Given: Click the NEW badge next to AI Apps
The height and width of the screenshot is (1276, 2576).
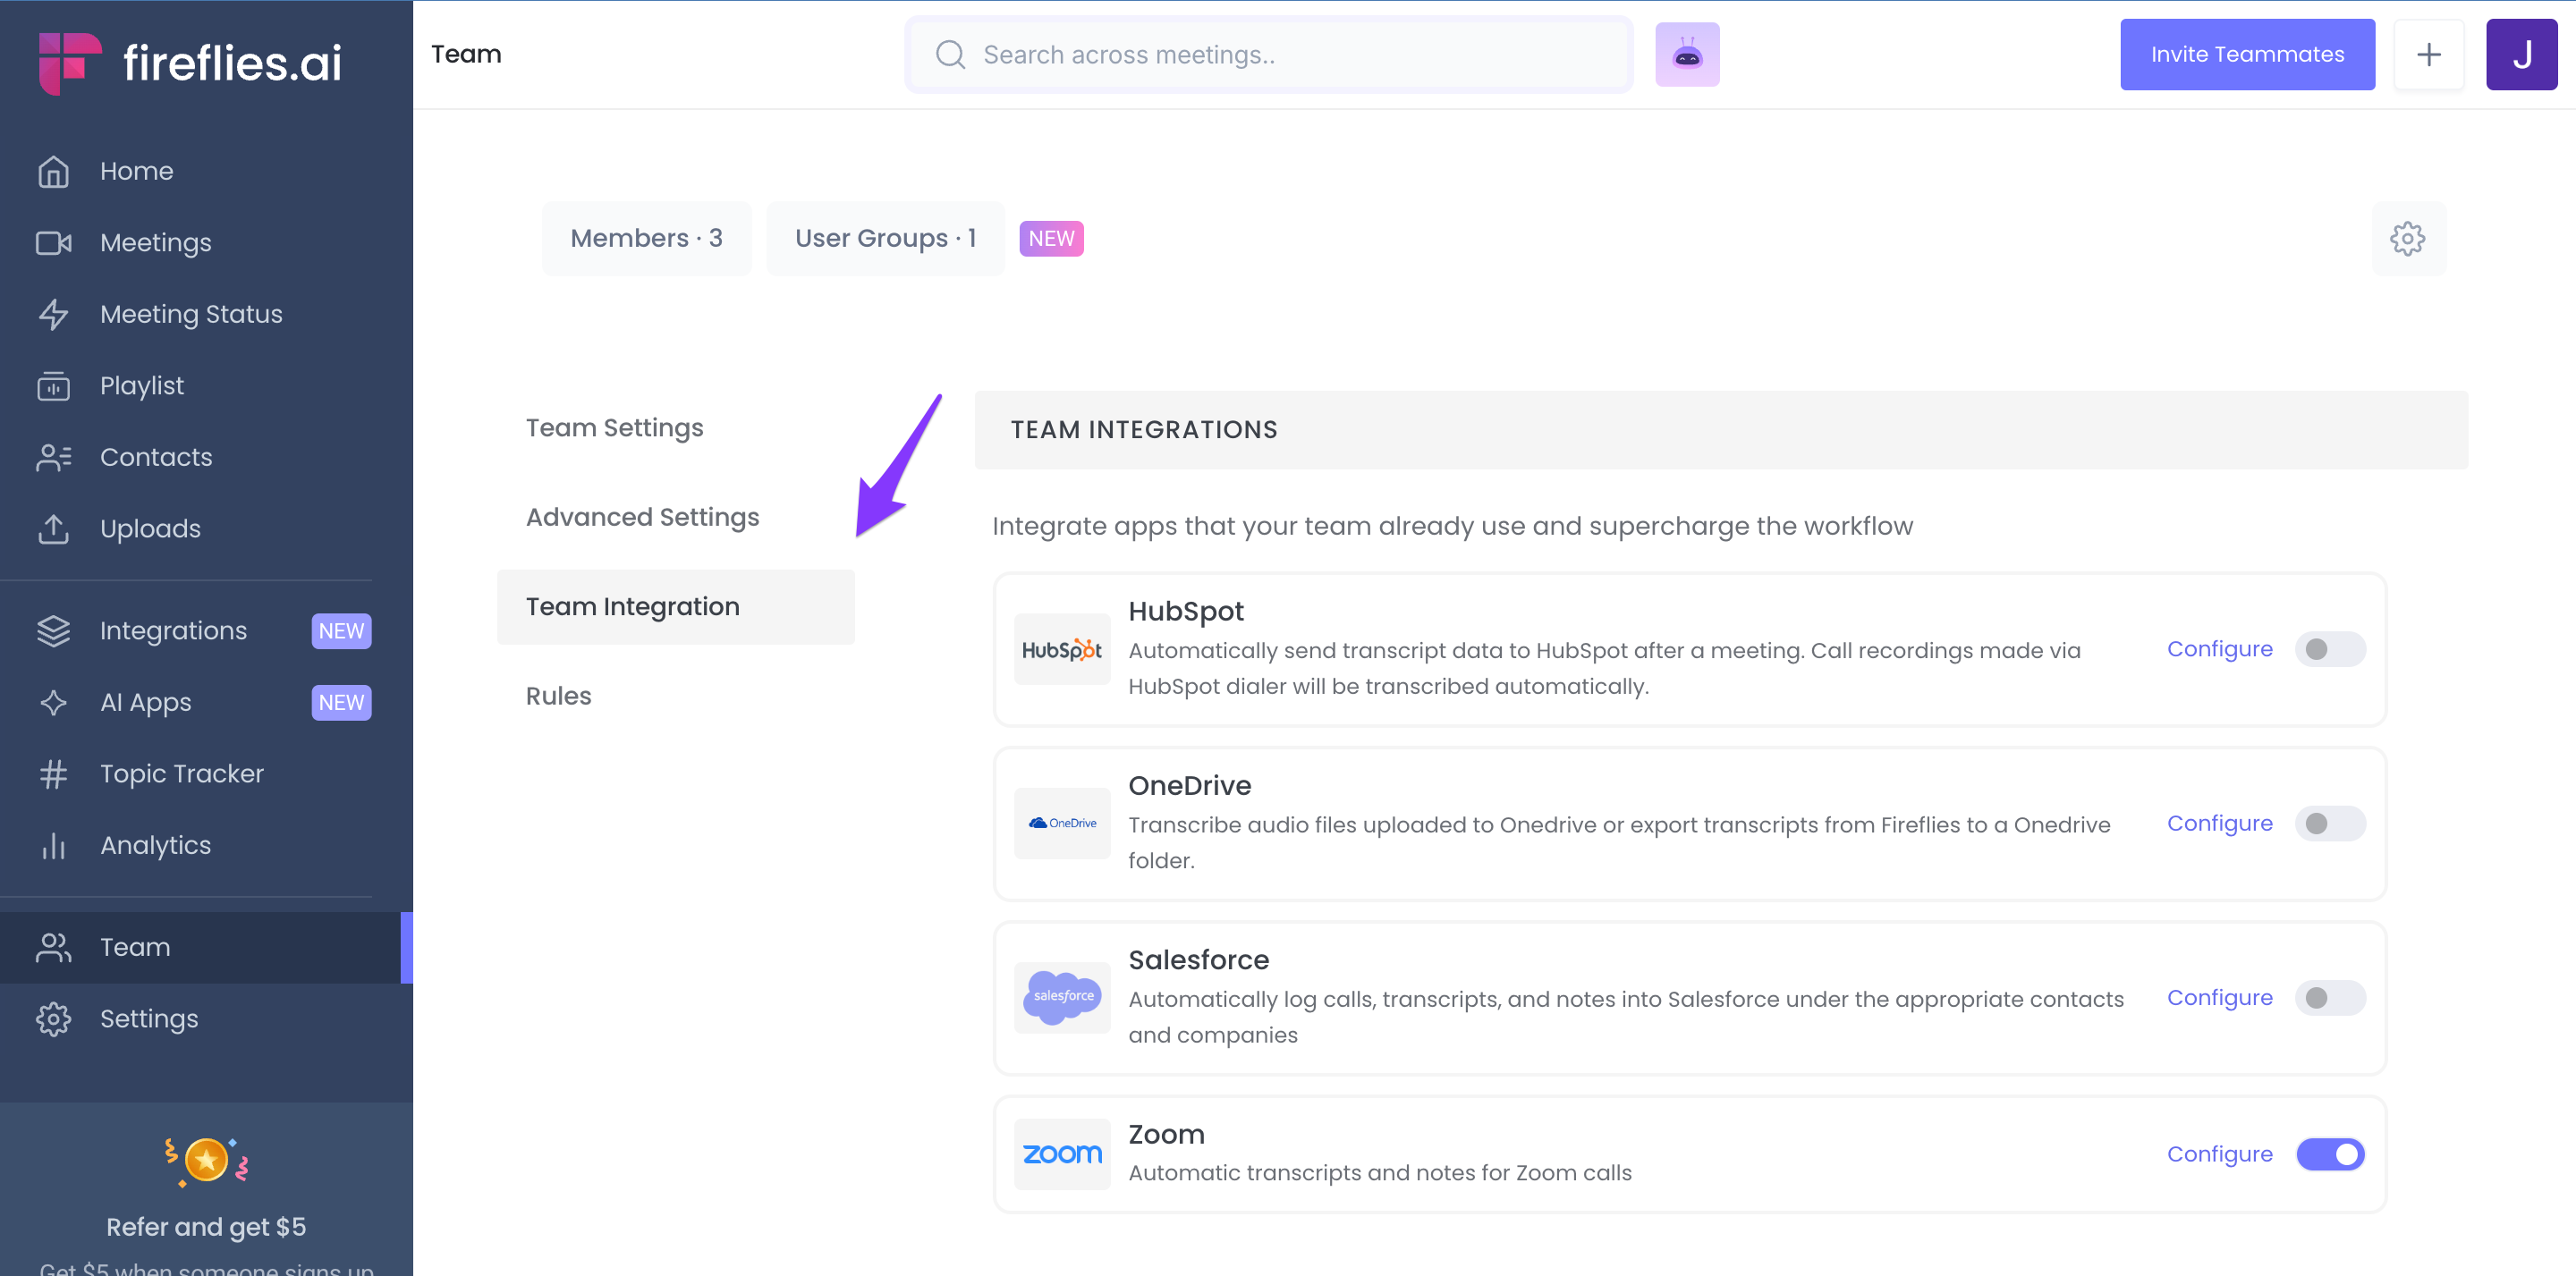Looking at the screenshot, I should point(341,702).
